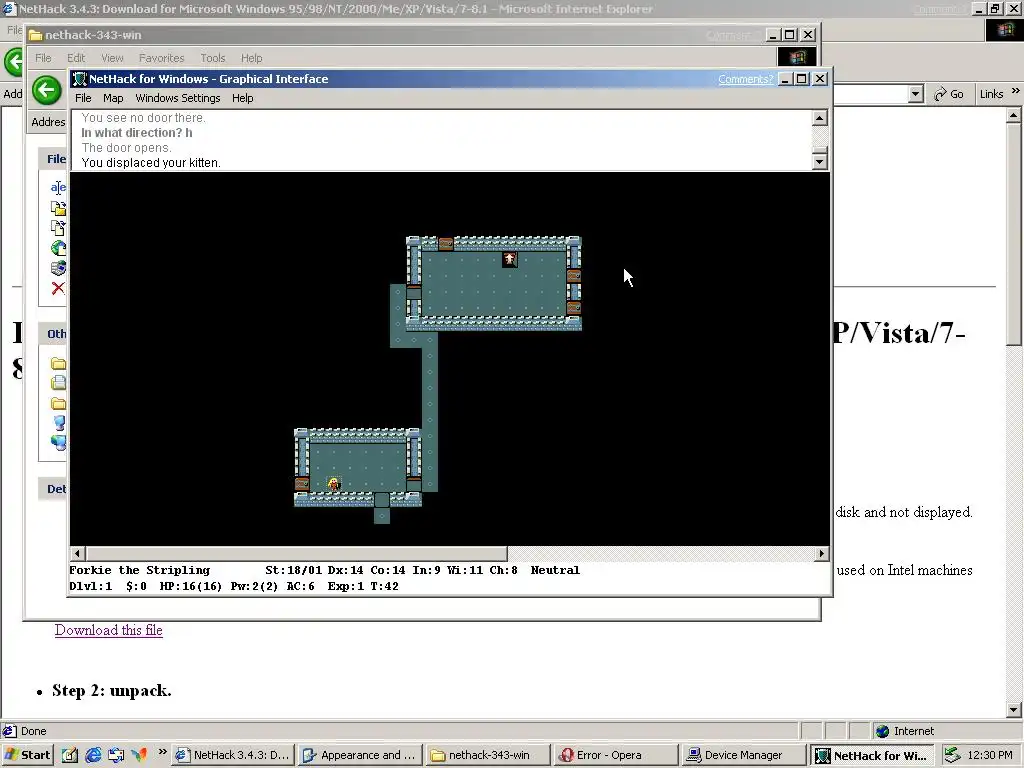Open the IE address bar dropdown

pyautogui.click(x=916, y=94)
